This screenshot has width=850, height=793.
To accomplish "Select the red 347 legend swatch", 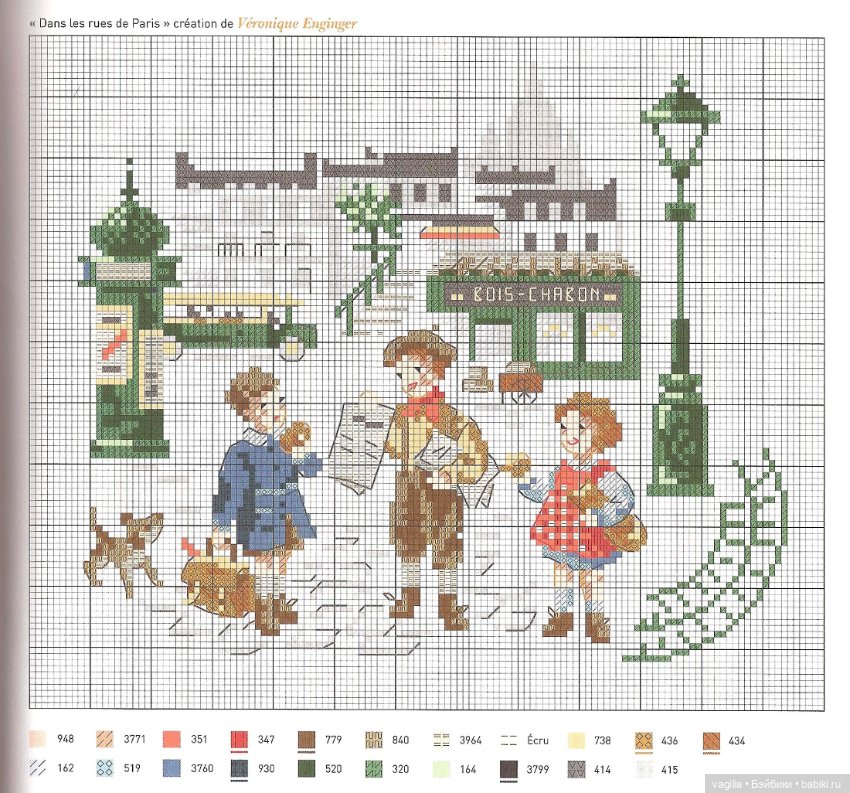I will click(x=240, y=741).
